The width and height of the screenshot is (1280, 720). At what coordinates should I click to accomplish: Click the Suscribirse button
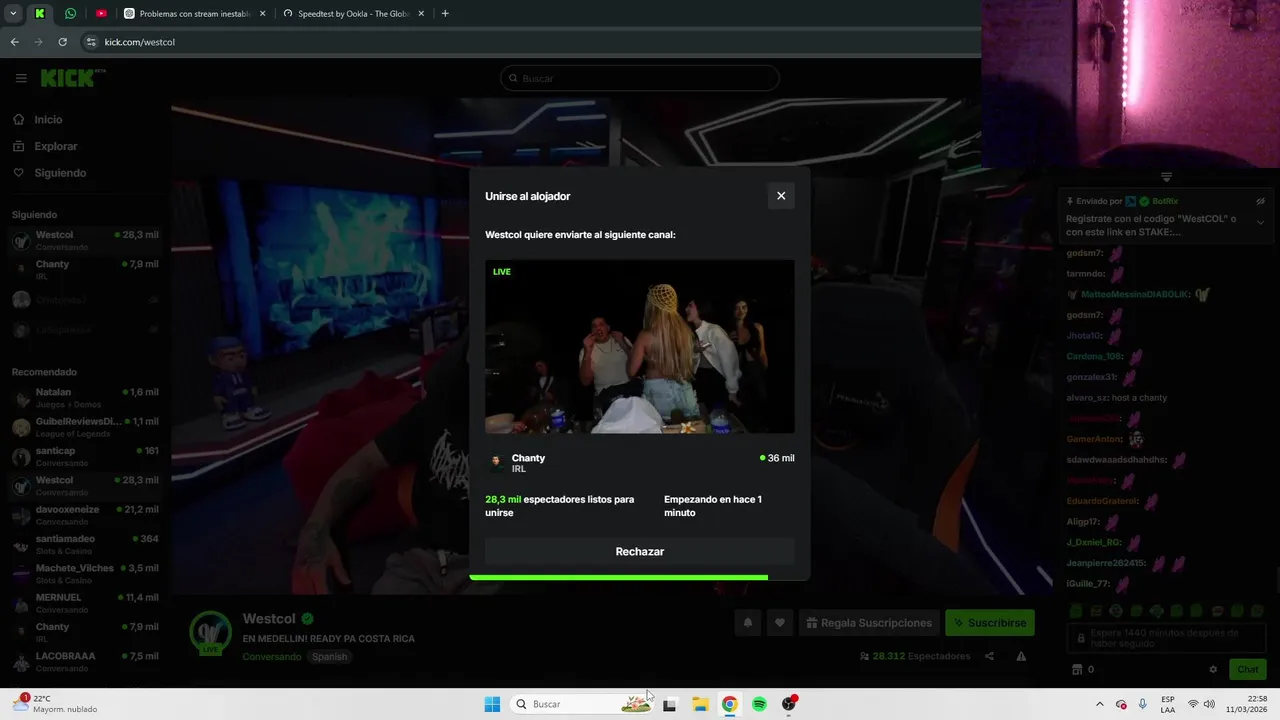tap(990, 623)
